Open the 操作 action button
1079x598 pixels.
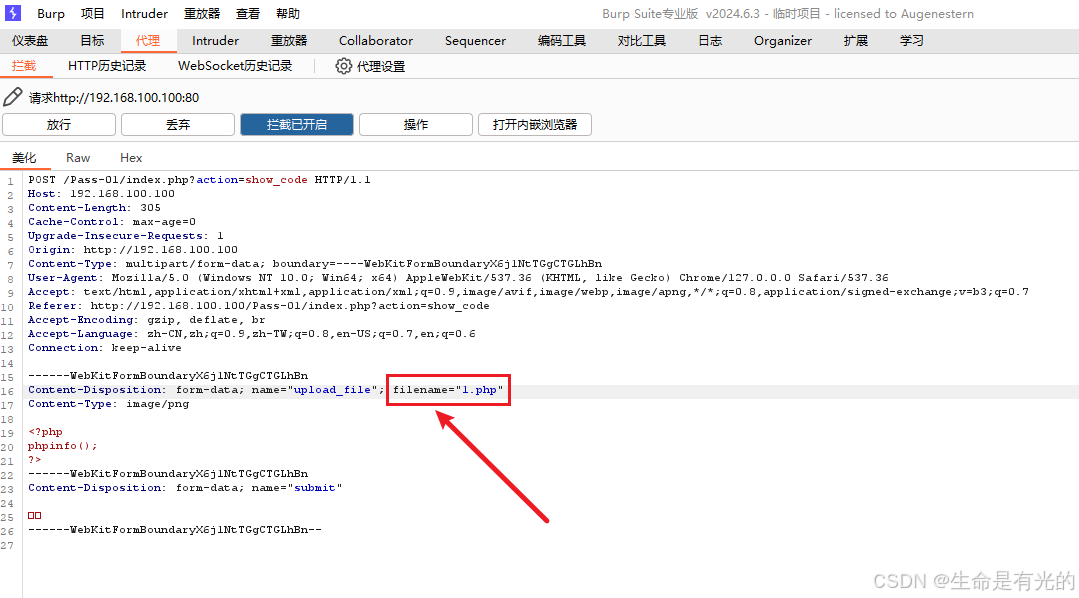416,125
